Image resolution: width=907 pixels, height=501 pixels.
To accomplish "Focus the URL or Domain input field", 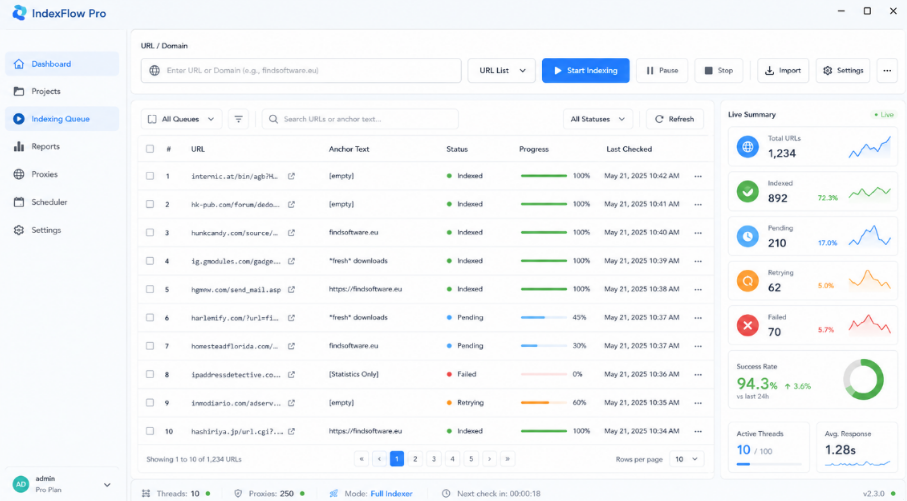I will (301, 71).
